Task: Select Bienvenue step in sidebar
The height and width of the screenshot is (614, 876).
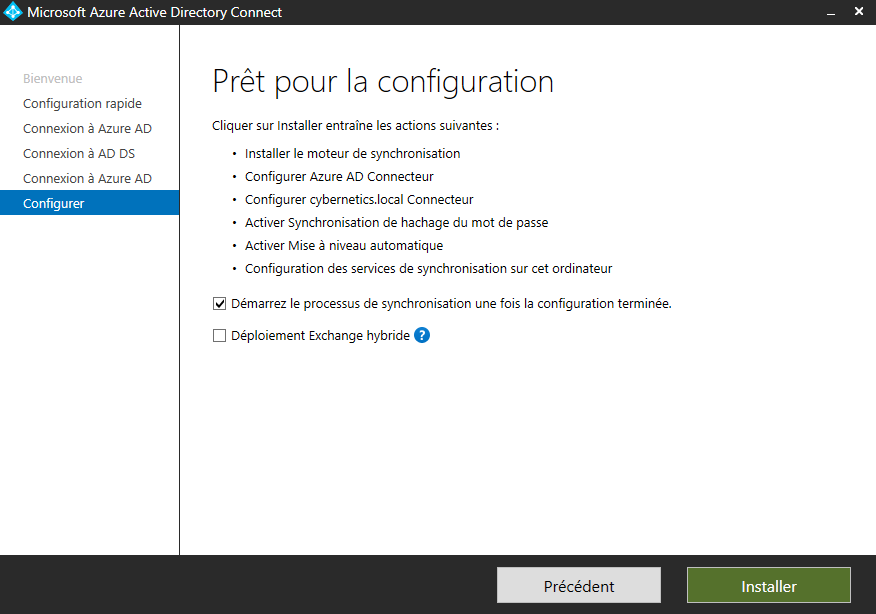Action: point(53,79)
